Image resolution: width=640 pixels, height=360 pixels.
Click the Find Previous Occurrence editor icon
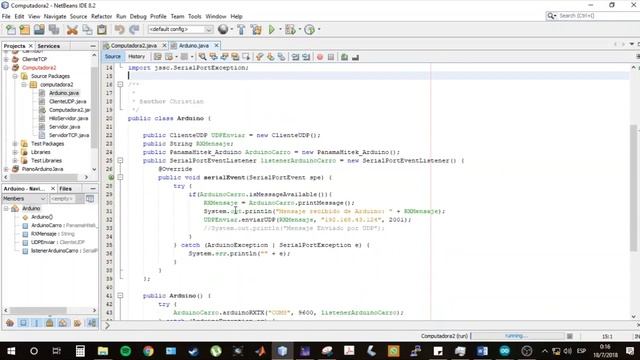point(213,57)
